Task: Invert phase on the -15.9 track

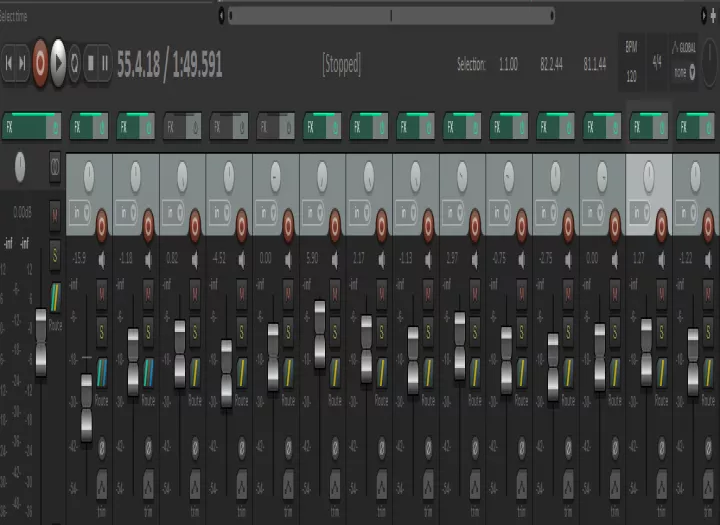Action: pyautogui.click(x=102, y=446)
